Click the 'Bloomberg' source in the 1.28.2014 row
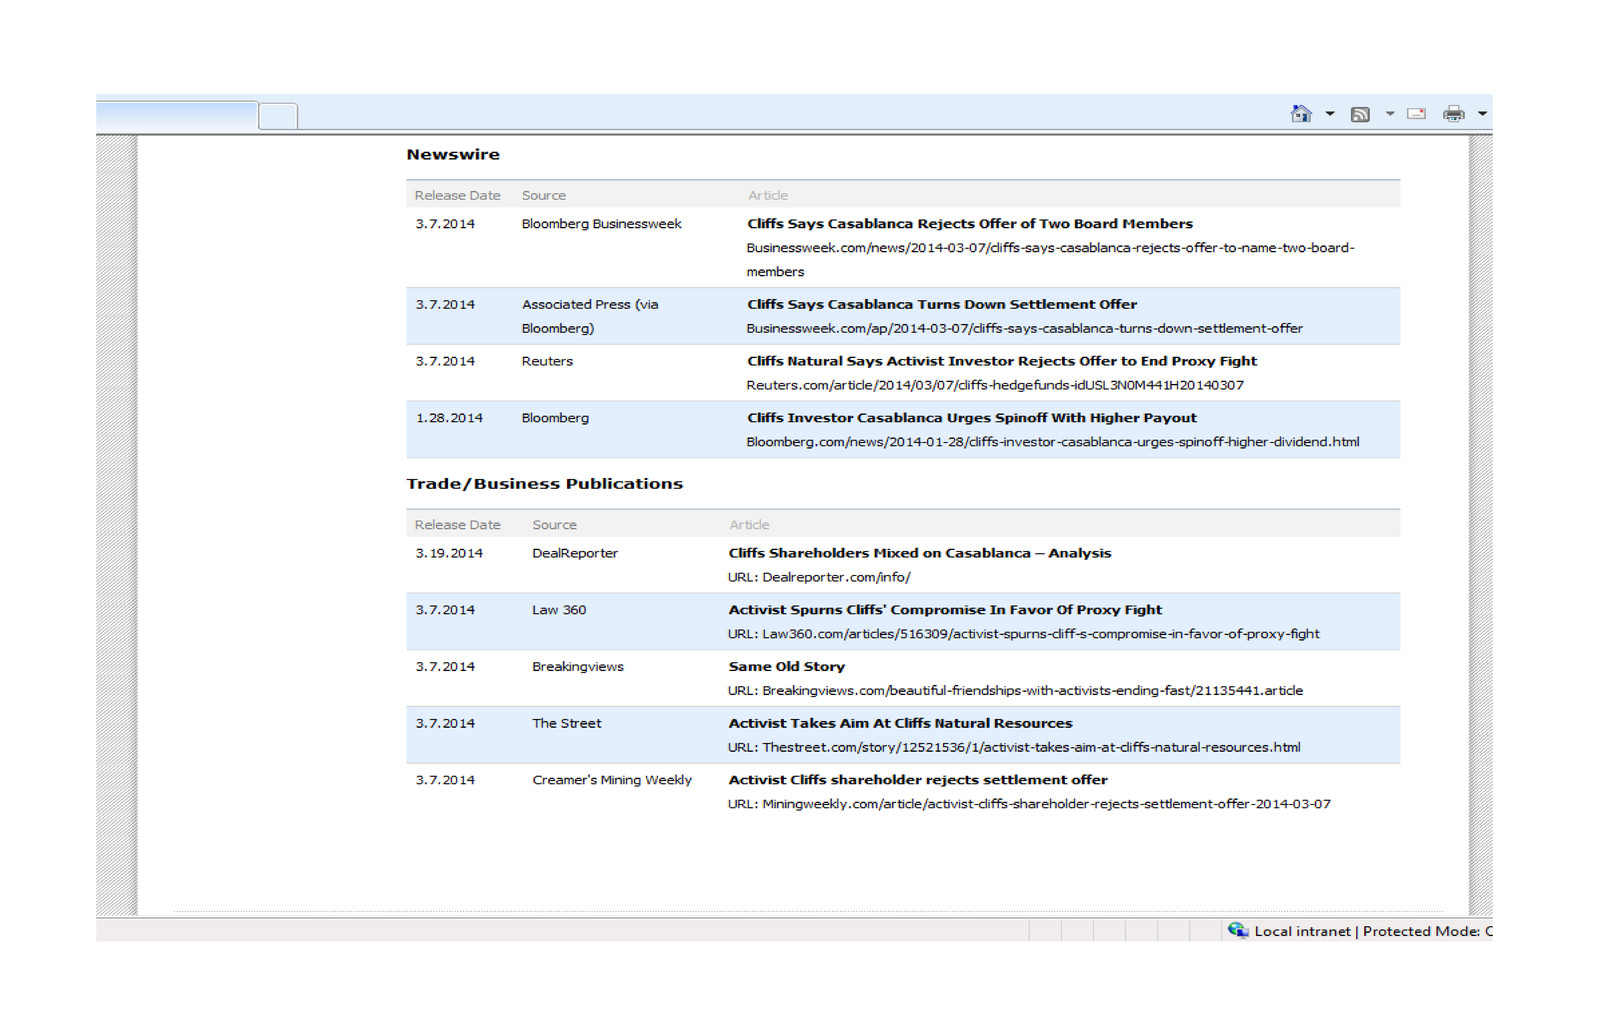 point(555,418)
